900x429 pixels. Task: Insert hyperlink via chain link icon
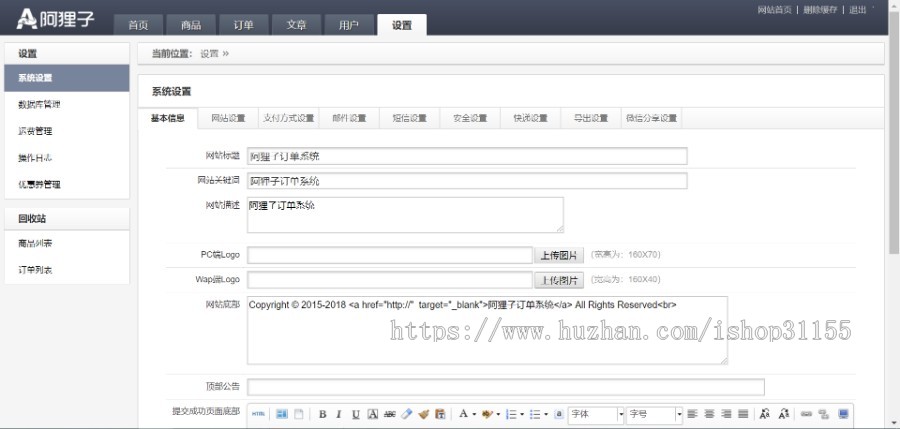click(806, 414)
